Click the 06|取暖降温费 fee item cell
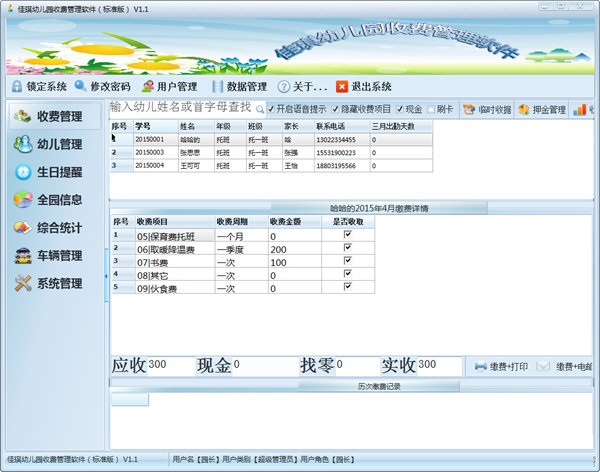Image resolution: width=600 pixels, height=472 pixels. pos(175,250)
